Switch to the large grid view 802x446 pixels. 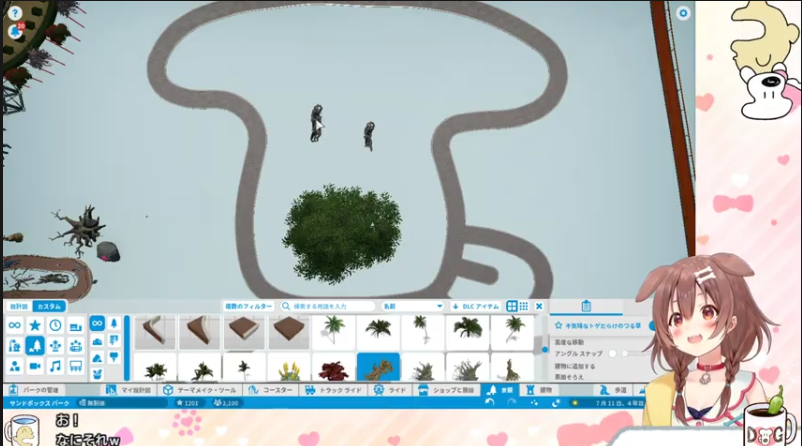(511, 306)
